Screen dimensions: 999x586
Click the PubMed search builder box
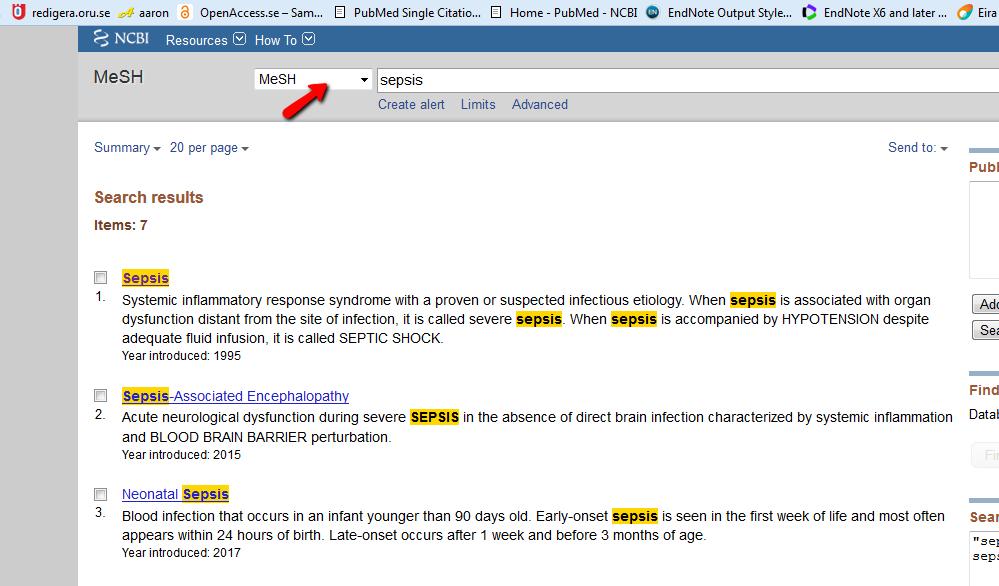[x=984, y=230]
